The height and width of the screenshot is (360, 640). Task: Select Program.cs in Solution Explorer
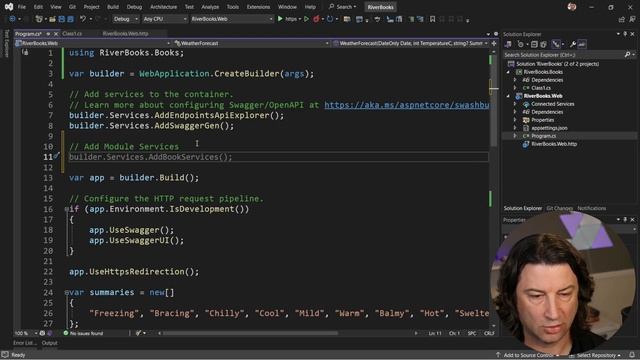pos(543,136)
